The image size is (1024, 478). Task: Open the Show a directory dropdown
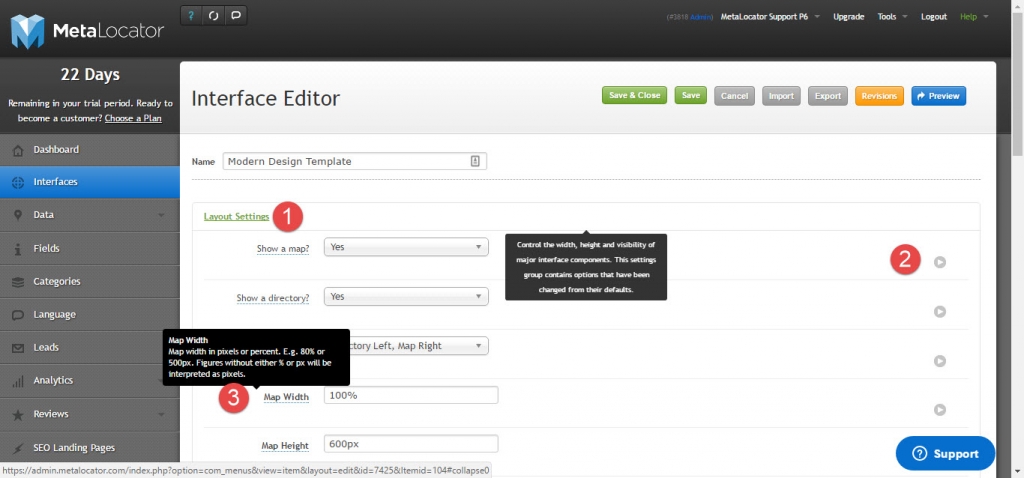(x=406, y=296)
